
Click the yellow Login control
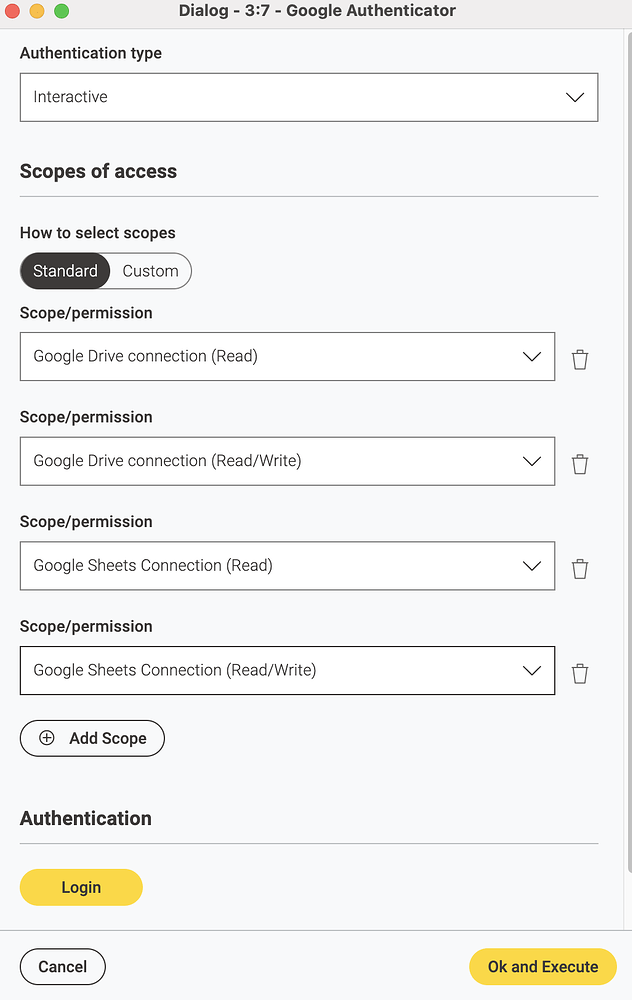[x=80, y=887]
